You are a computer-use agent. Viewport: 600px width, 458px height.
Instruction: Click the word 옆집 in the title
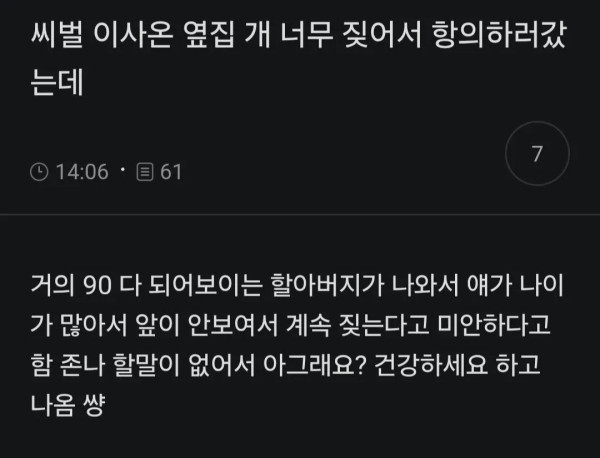(x=209, y=34)
